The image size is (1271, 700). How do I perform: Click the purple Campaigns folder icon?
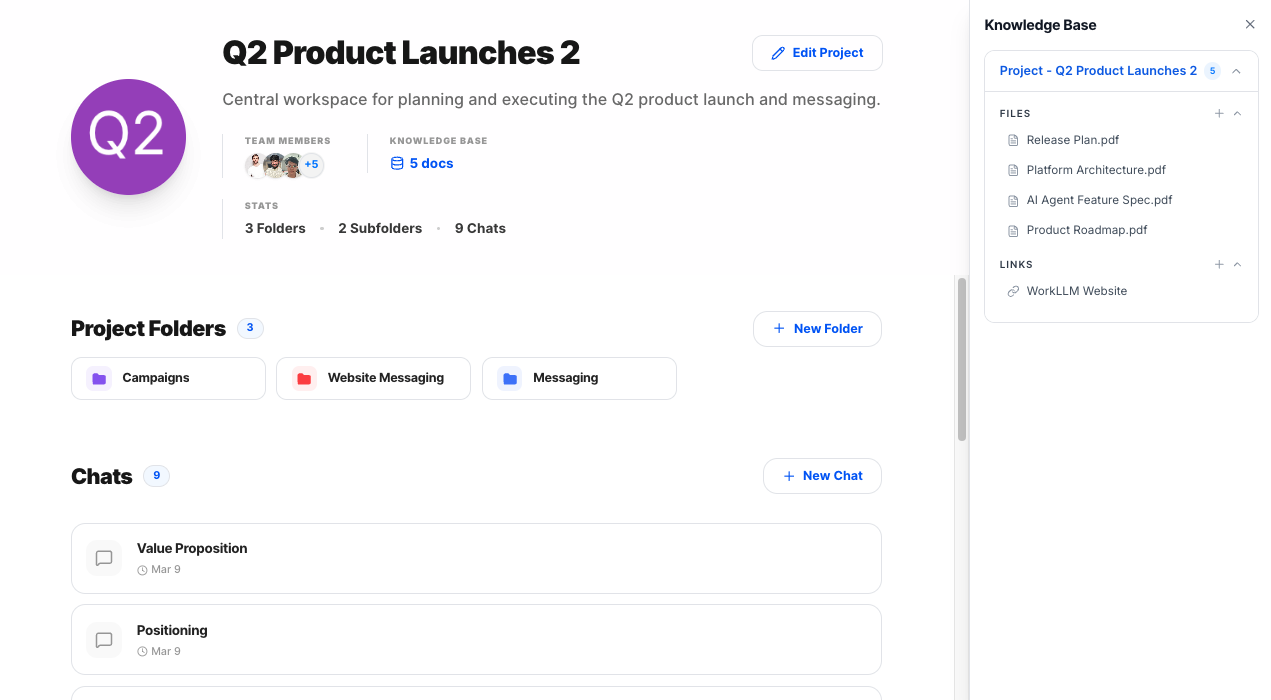98,379
